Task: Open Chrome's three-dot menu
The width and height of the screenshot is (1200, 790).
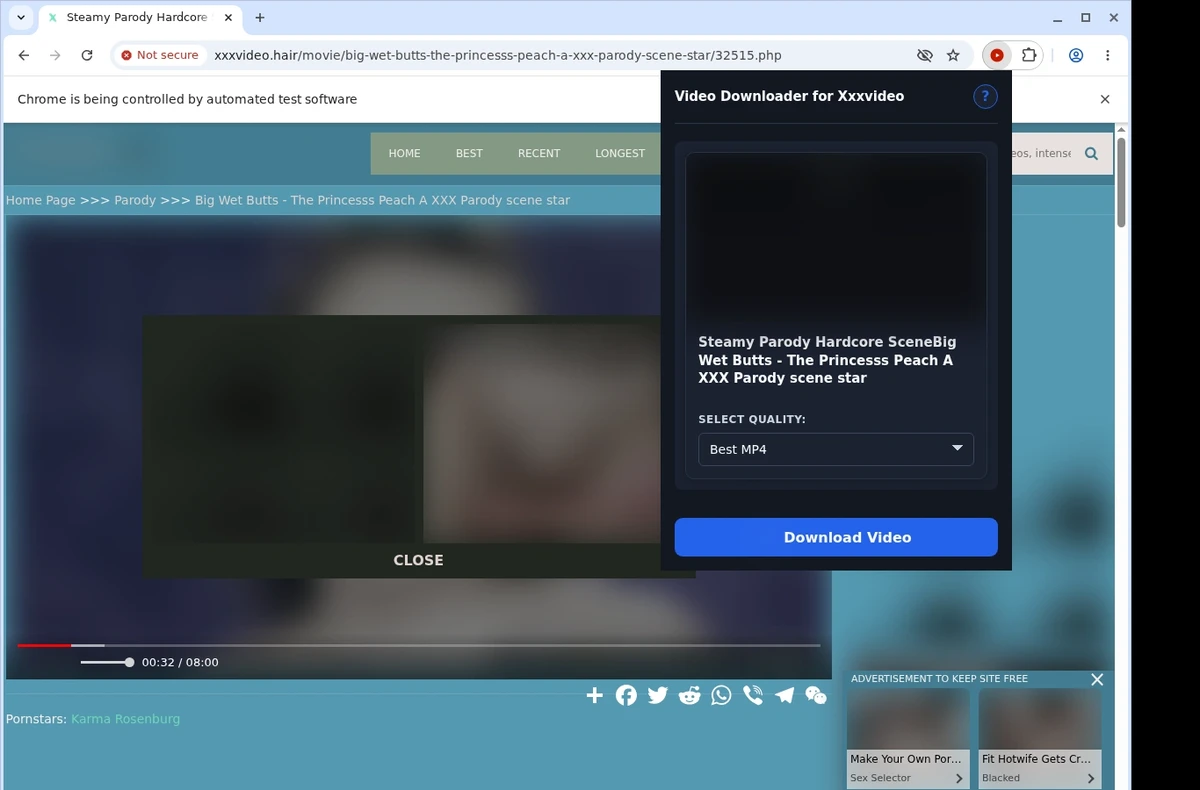Action: (1108, 56)
